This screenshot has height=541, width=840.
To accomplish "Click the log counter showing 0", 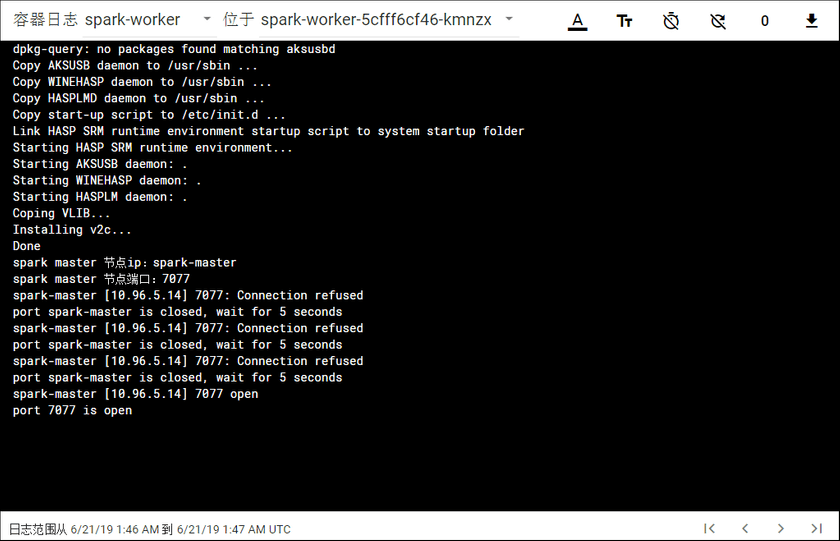I will pos(765,21).
